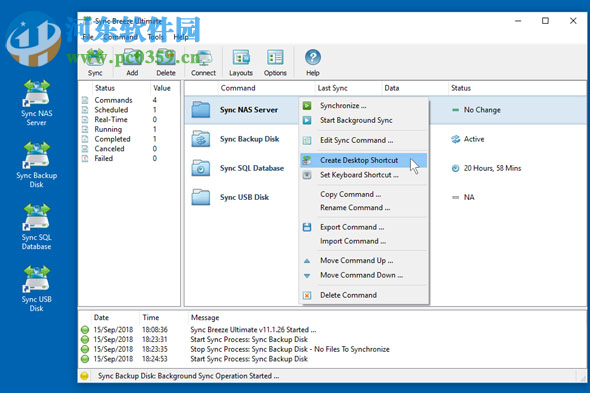The width and height of the screenshot is (590, 393).
Task: Click the red Delete Command icon
Action: (307, 295)
